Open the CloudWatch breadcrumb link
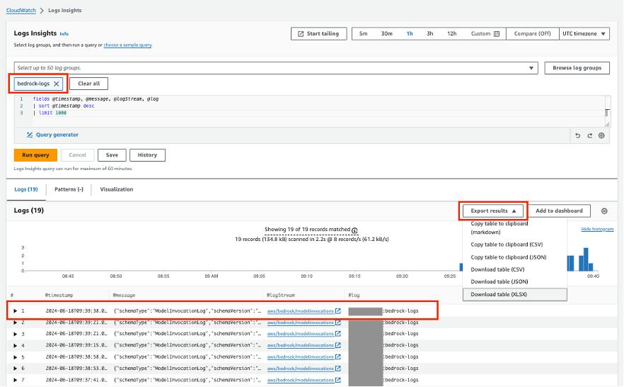Screen dimensions: 624x387 pyautogui.click(x=21, y=10)
